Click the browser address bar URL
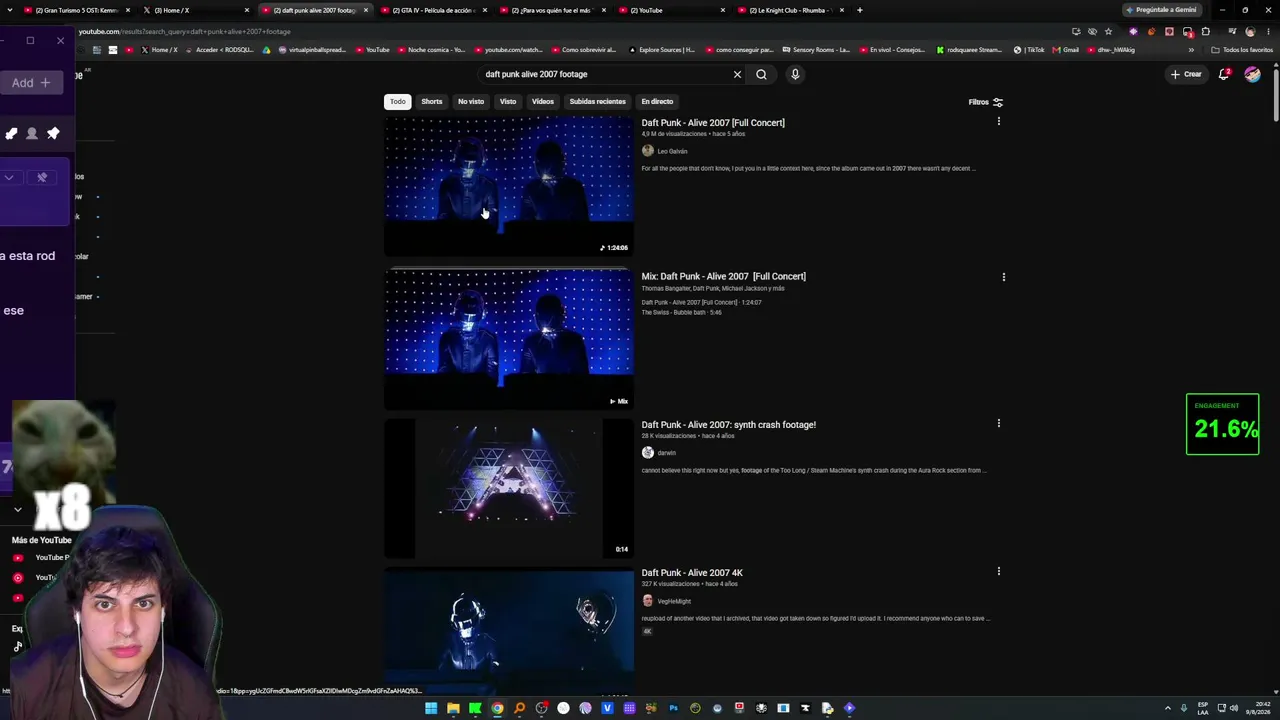This screenshot has height=720, width=1280. point(185,31)
